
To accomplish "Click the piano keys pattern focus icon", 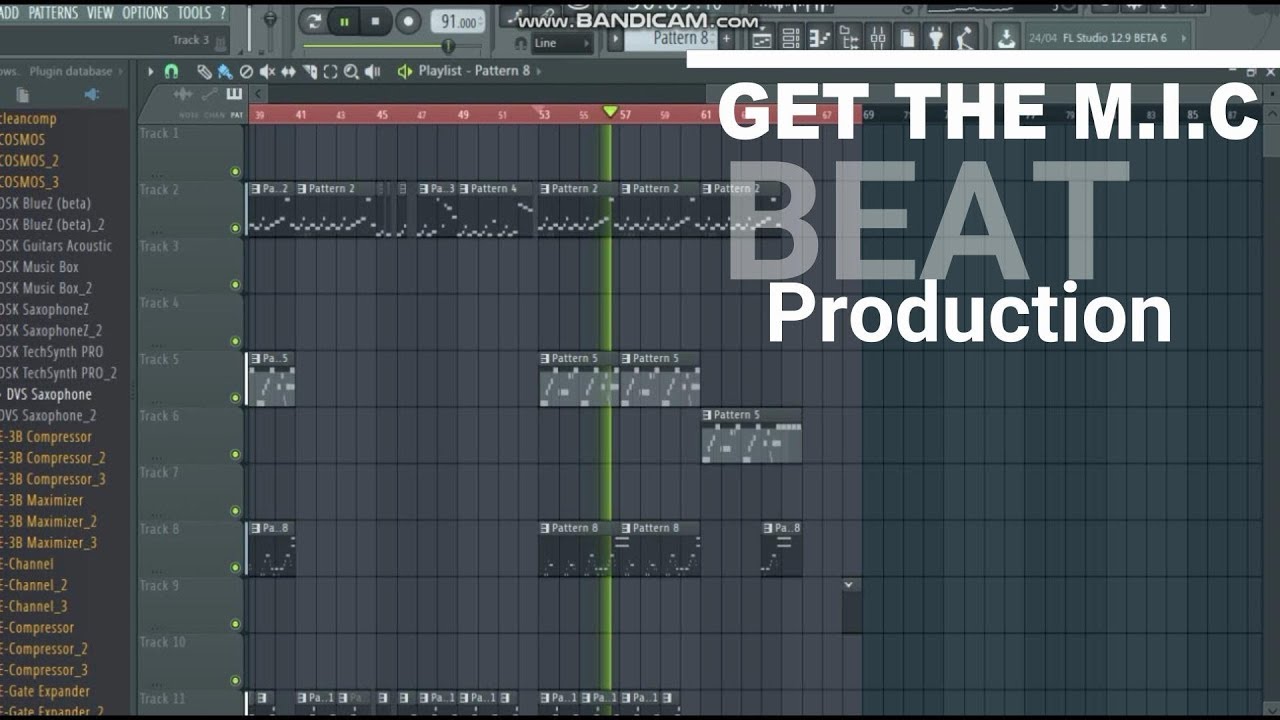I will tap(235, 94).
